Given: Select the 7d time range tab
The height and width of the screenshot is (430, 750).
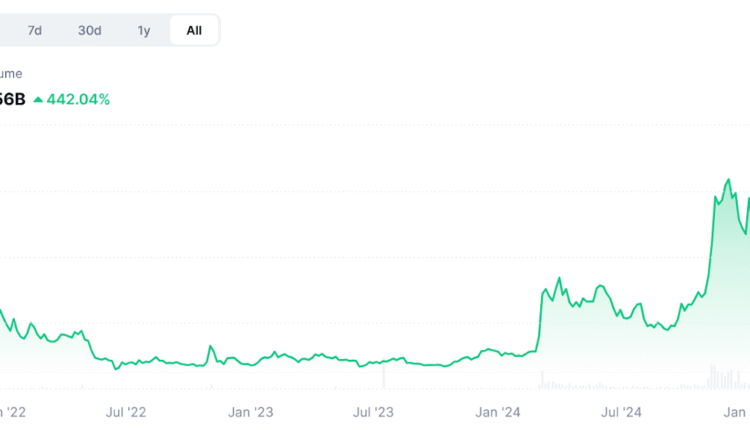Looking at the screenshot, I should point(34,30).
